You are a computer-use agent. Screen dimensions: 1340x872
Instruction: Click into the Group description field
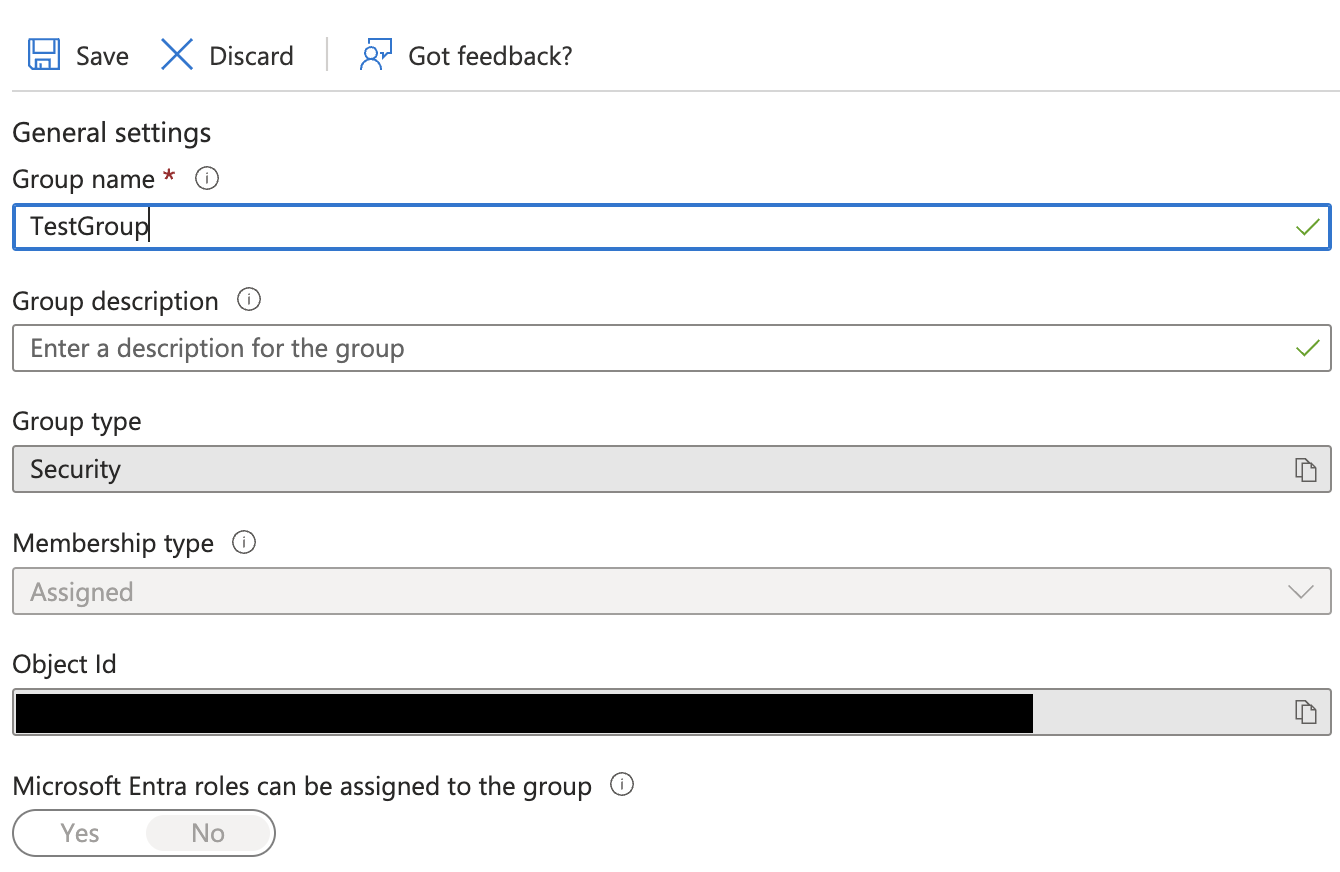pos(671,348)
